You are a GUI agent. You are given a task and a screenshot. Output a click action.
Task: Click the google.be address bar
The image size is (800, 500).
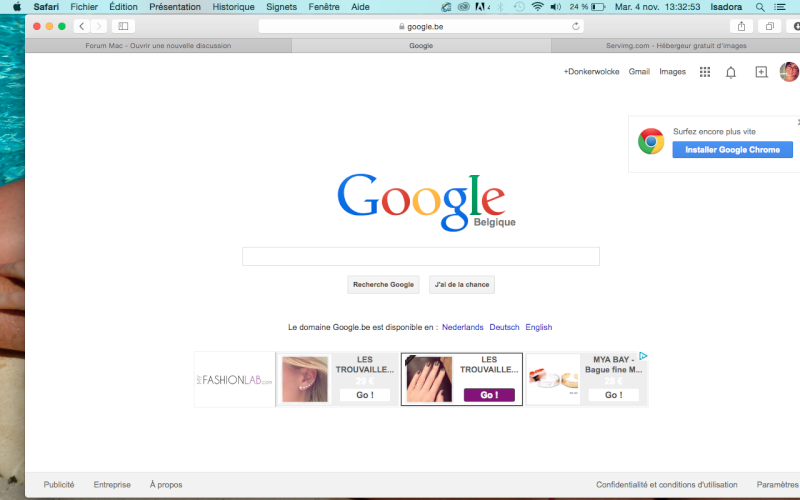pyautogui.click(x=421, y=27)
